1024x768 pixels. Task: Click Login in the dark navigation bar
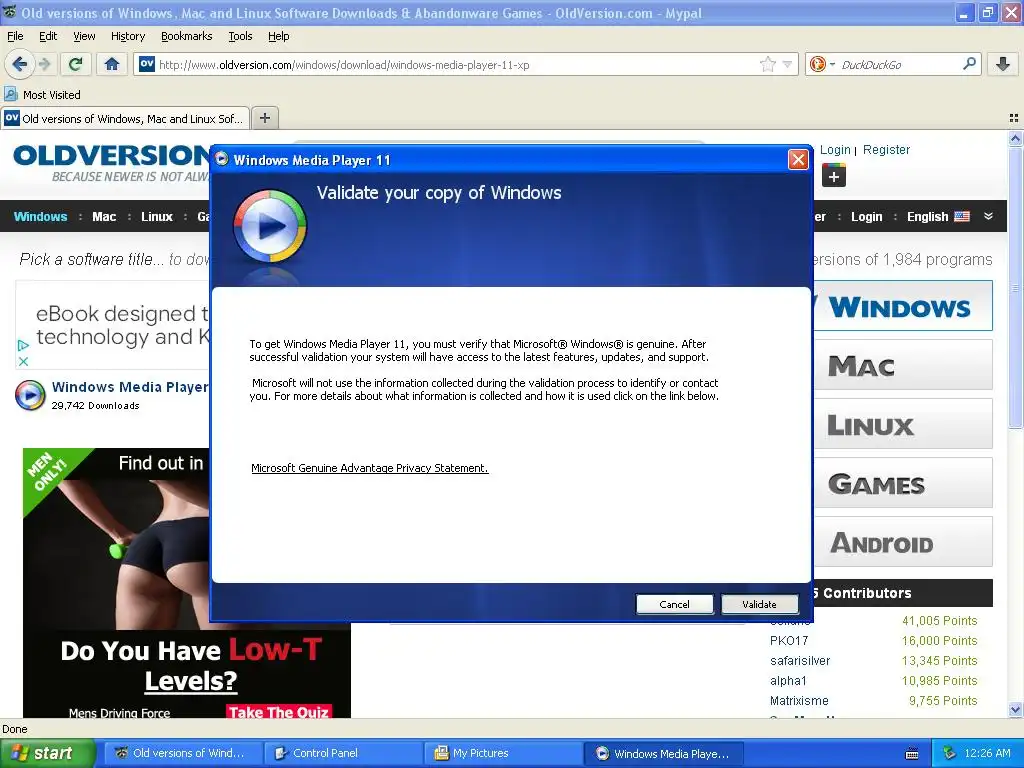point(867,216)
